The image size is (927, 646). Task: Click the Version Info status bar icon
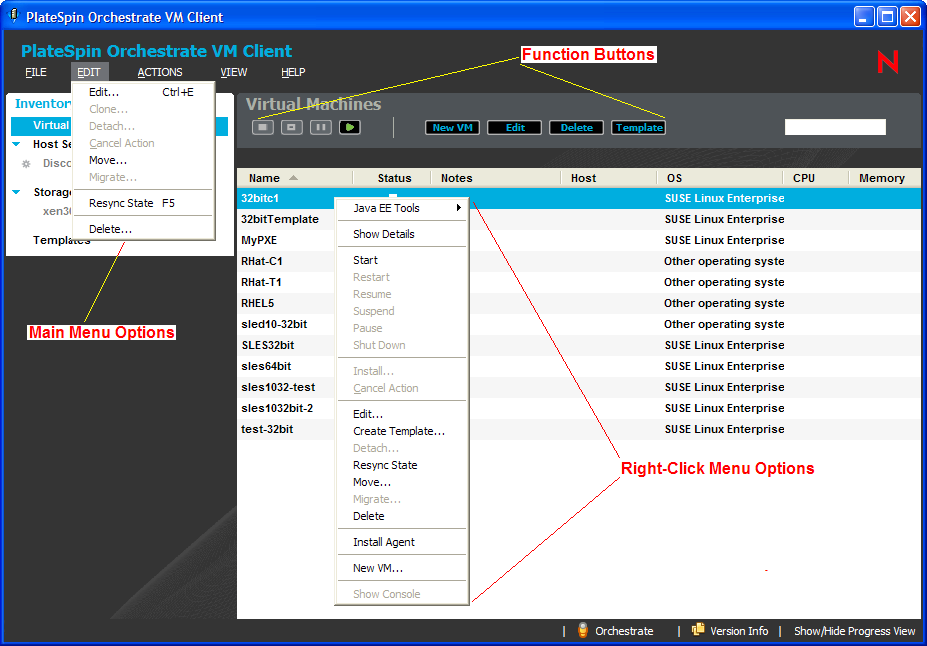click(x=698, y=629)
